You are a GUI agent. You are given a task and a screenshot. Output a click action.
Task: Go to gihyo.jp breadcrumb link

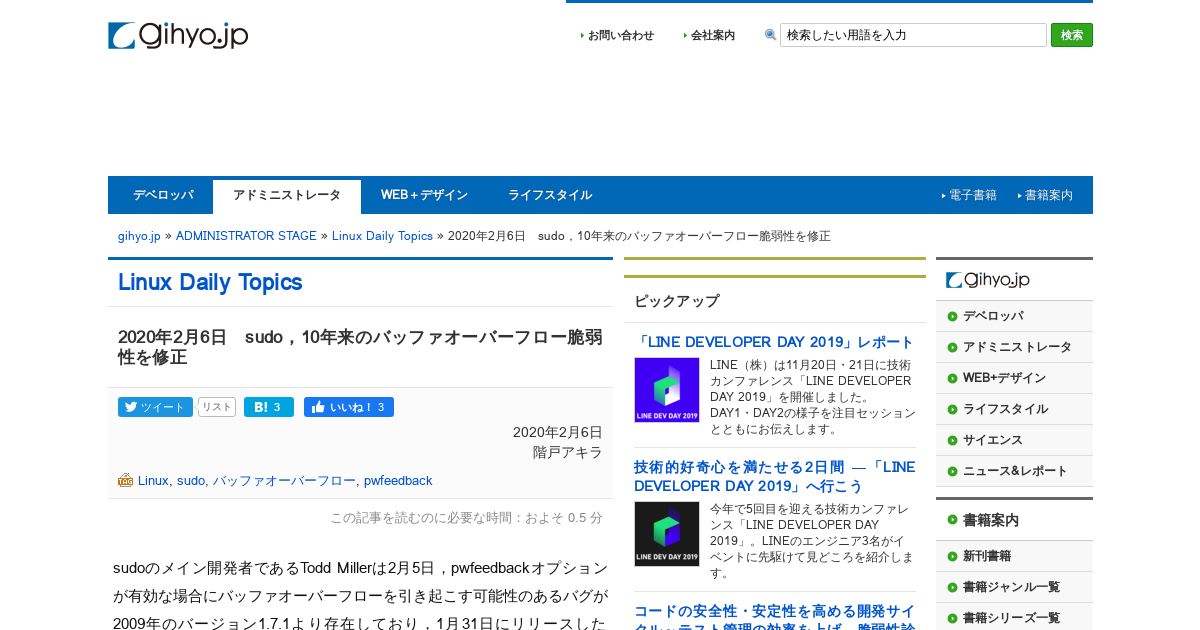139,236
